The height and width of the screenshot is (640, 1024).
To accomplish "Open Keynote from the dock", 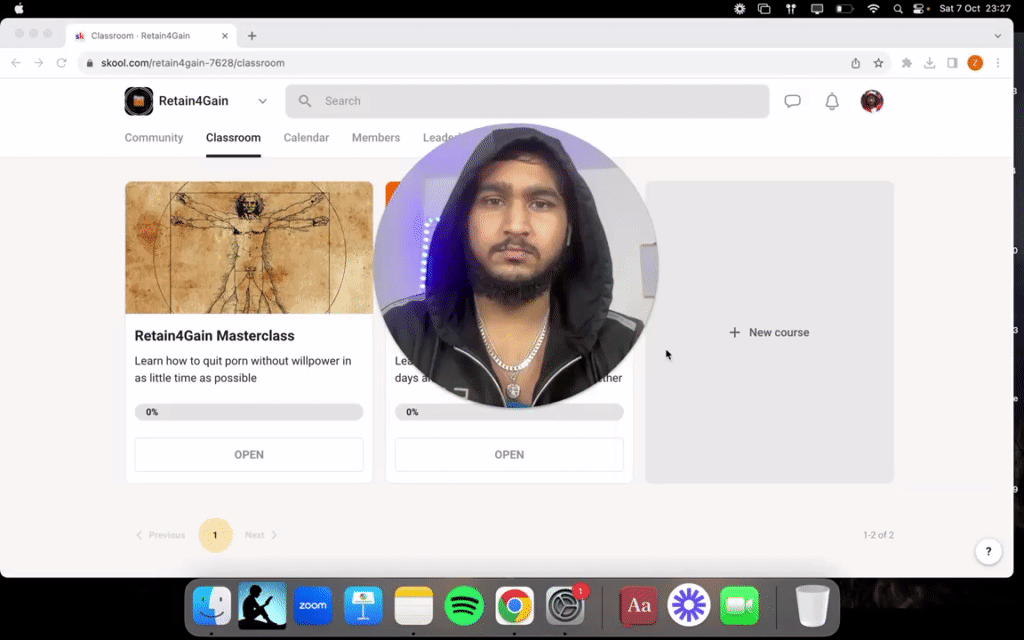I will pos(363,606).
